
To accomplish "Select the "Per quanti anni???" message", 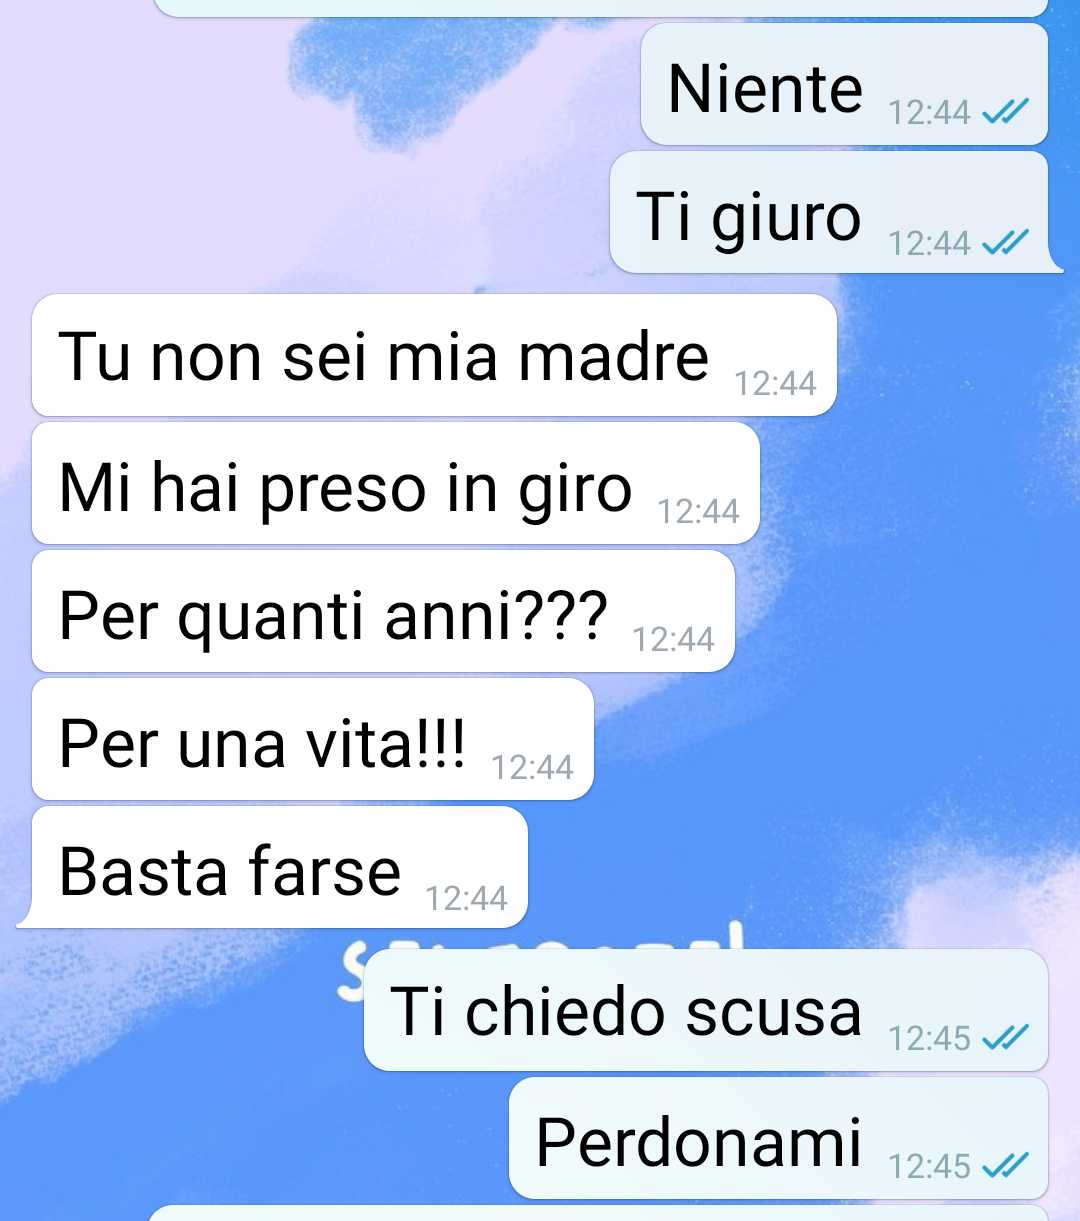I will coord(383,611).
